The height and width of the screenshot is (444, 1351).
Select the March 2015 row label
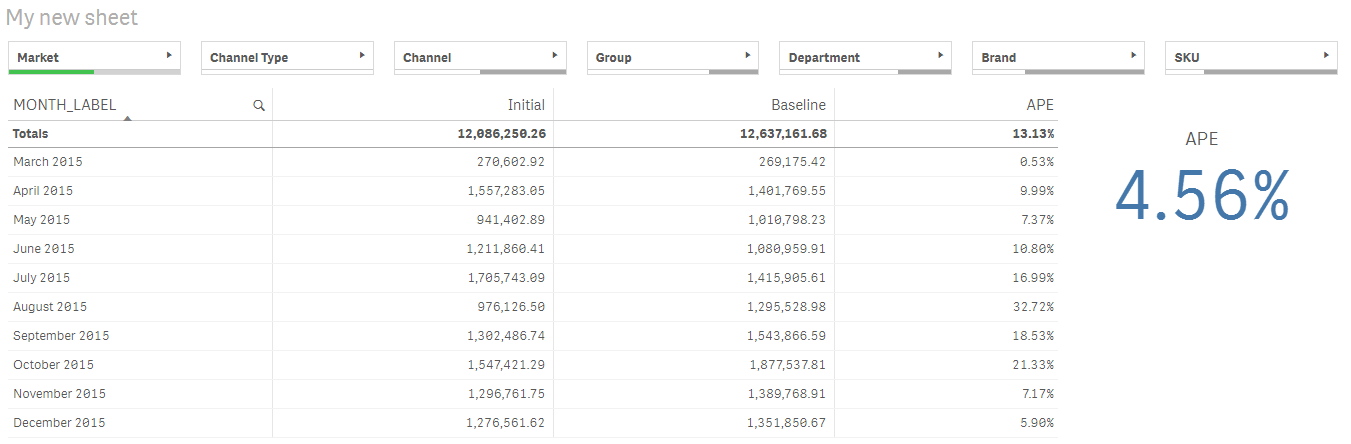(48, 162)
